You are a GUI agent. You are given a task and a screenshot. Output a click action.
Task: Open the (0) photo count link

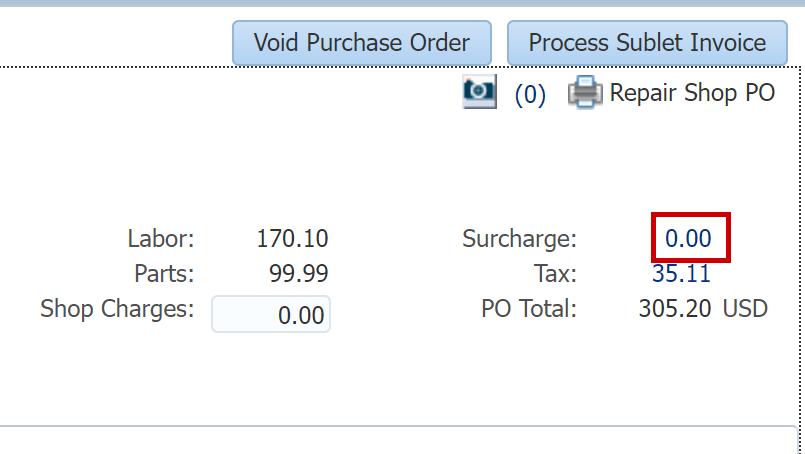click(x=530, y=94)
